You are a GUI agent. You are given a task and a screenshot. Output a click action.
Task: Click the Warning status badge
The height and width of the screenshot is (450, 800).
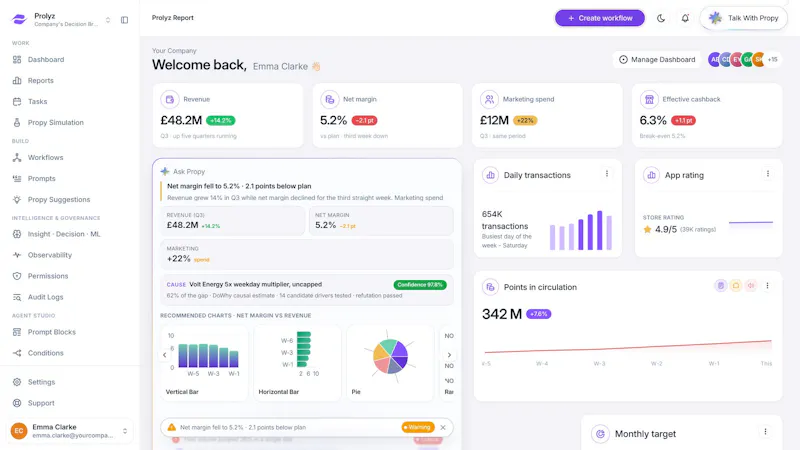click(x=418, y=428)
